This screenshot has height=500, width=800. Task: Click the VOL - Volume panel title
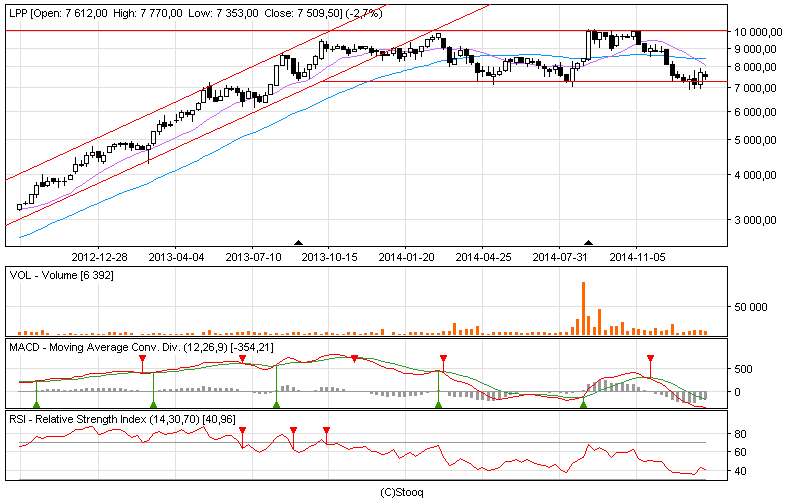(61, 275)
